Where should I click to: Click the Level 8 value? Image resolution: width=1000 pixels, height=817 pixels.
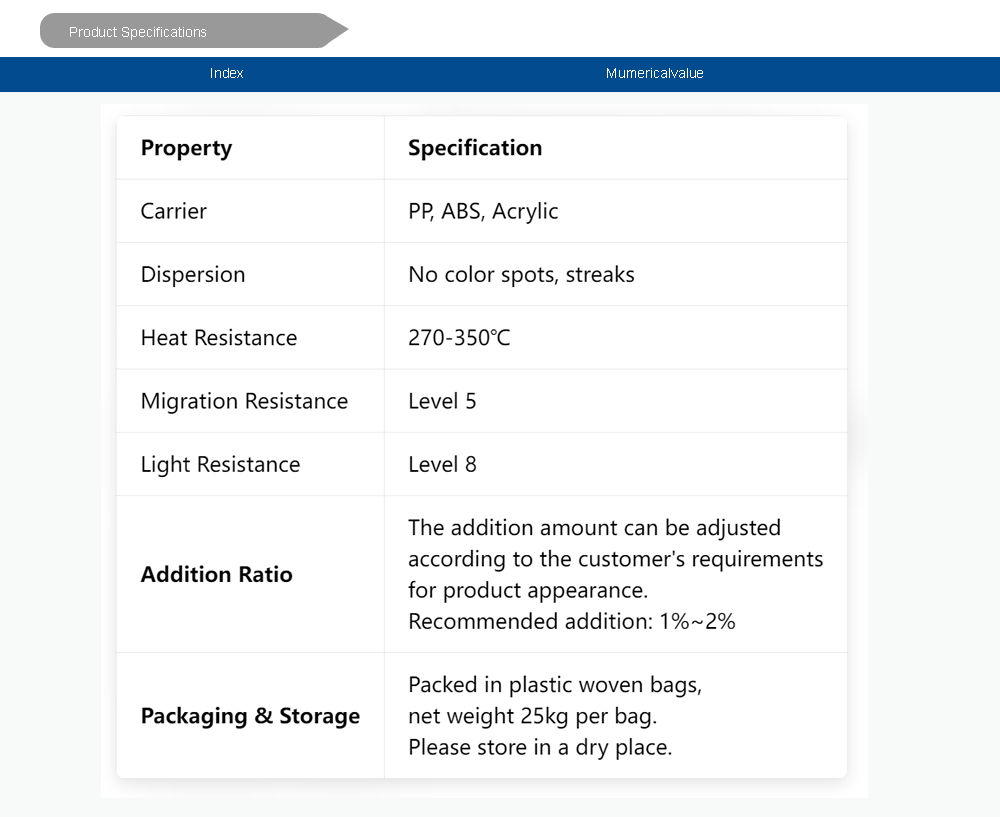click(442, 464)
